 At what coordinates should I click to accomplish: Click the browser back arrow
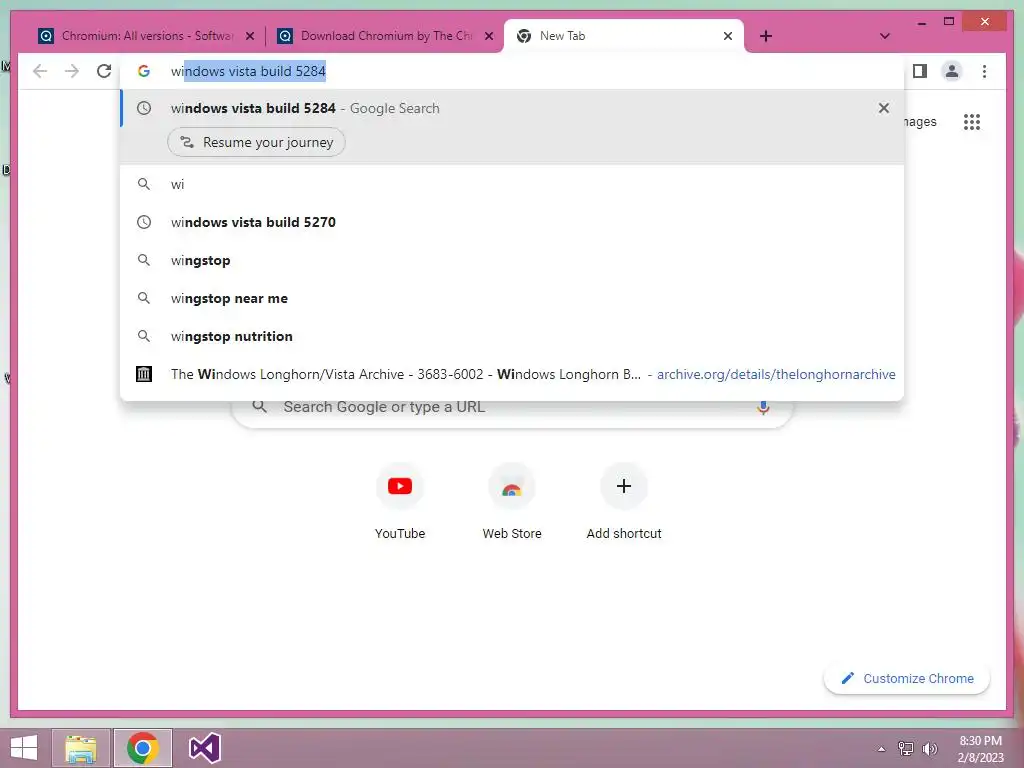click(40, 71)
